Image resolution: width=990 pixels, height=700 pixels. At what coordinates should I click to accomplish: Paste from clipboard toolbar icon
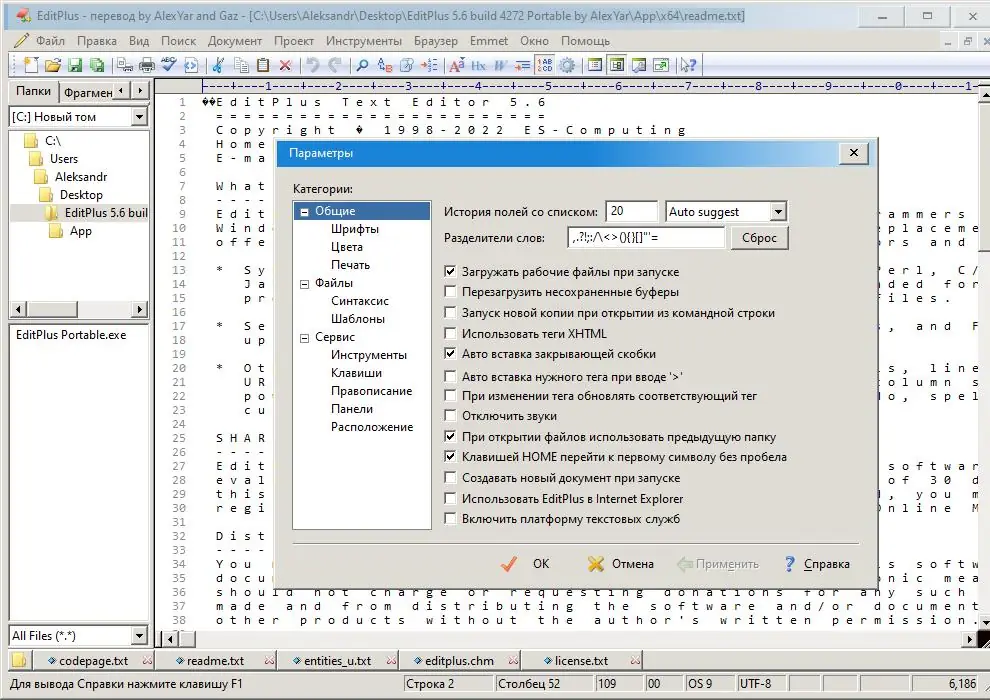[x=263, y=65]
